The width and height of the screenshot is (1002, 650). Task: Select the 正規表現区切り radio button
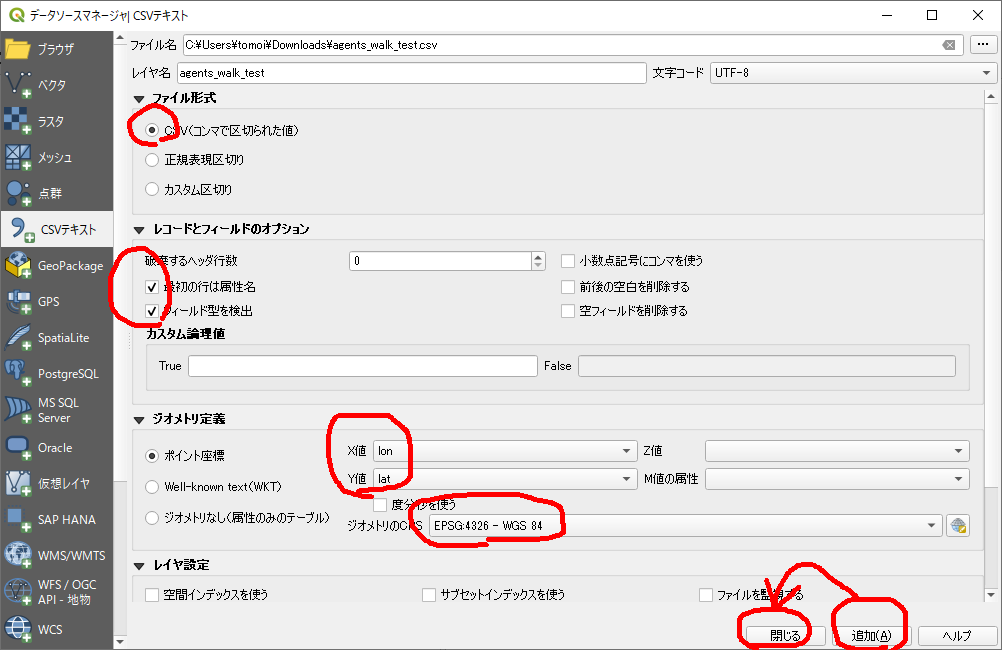[x=152, y=159]
